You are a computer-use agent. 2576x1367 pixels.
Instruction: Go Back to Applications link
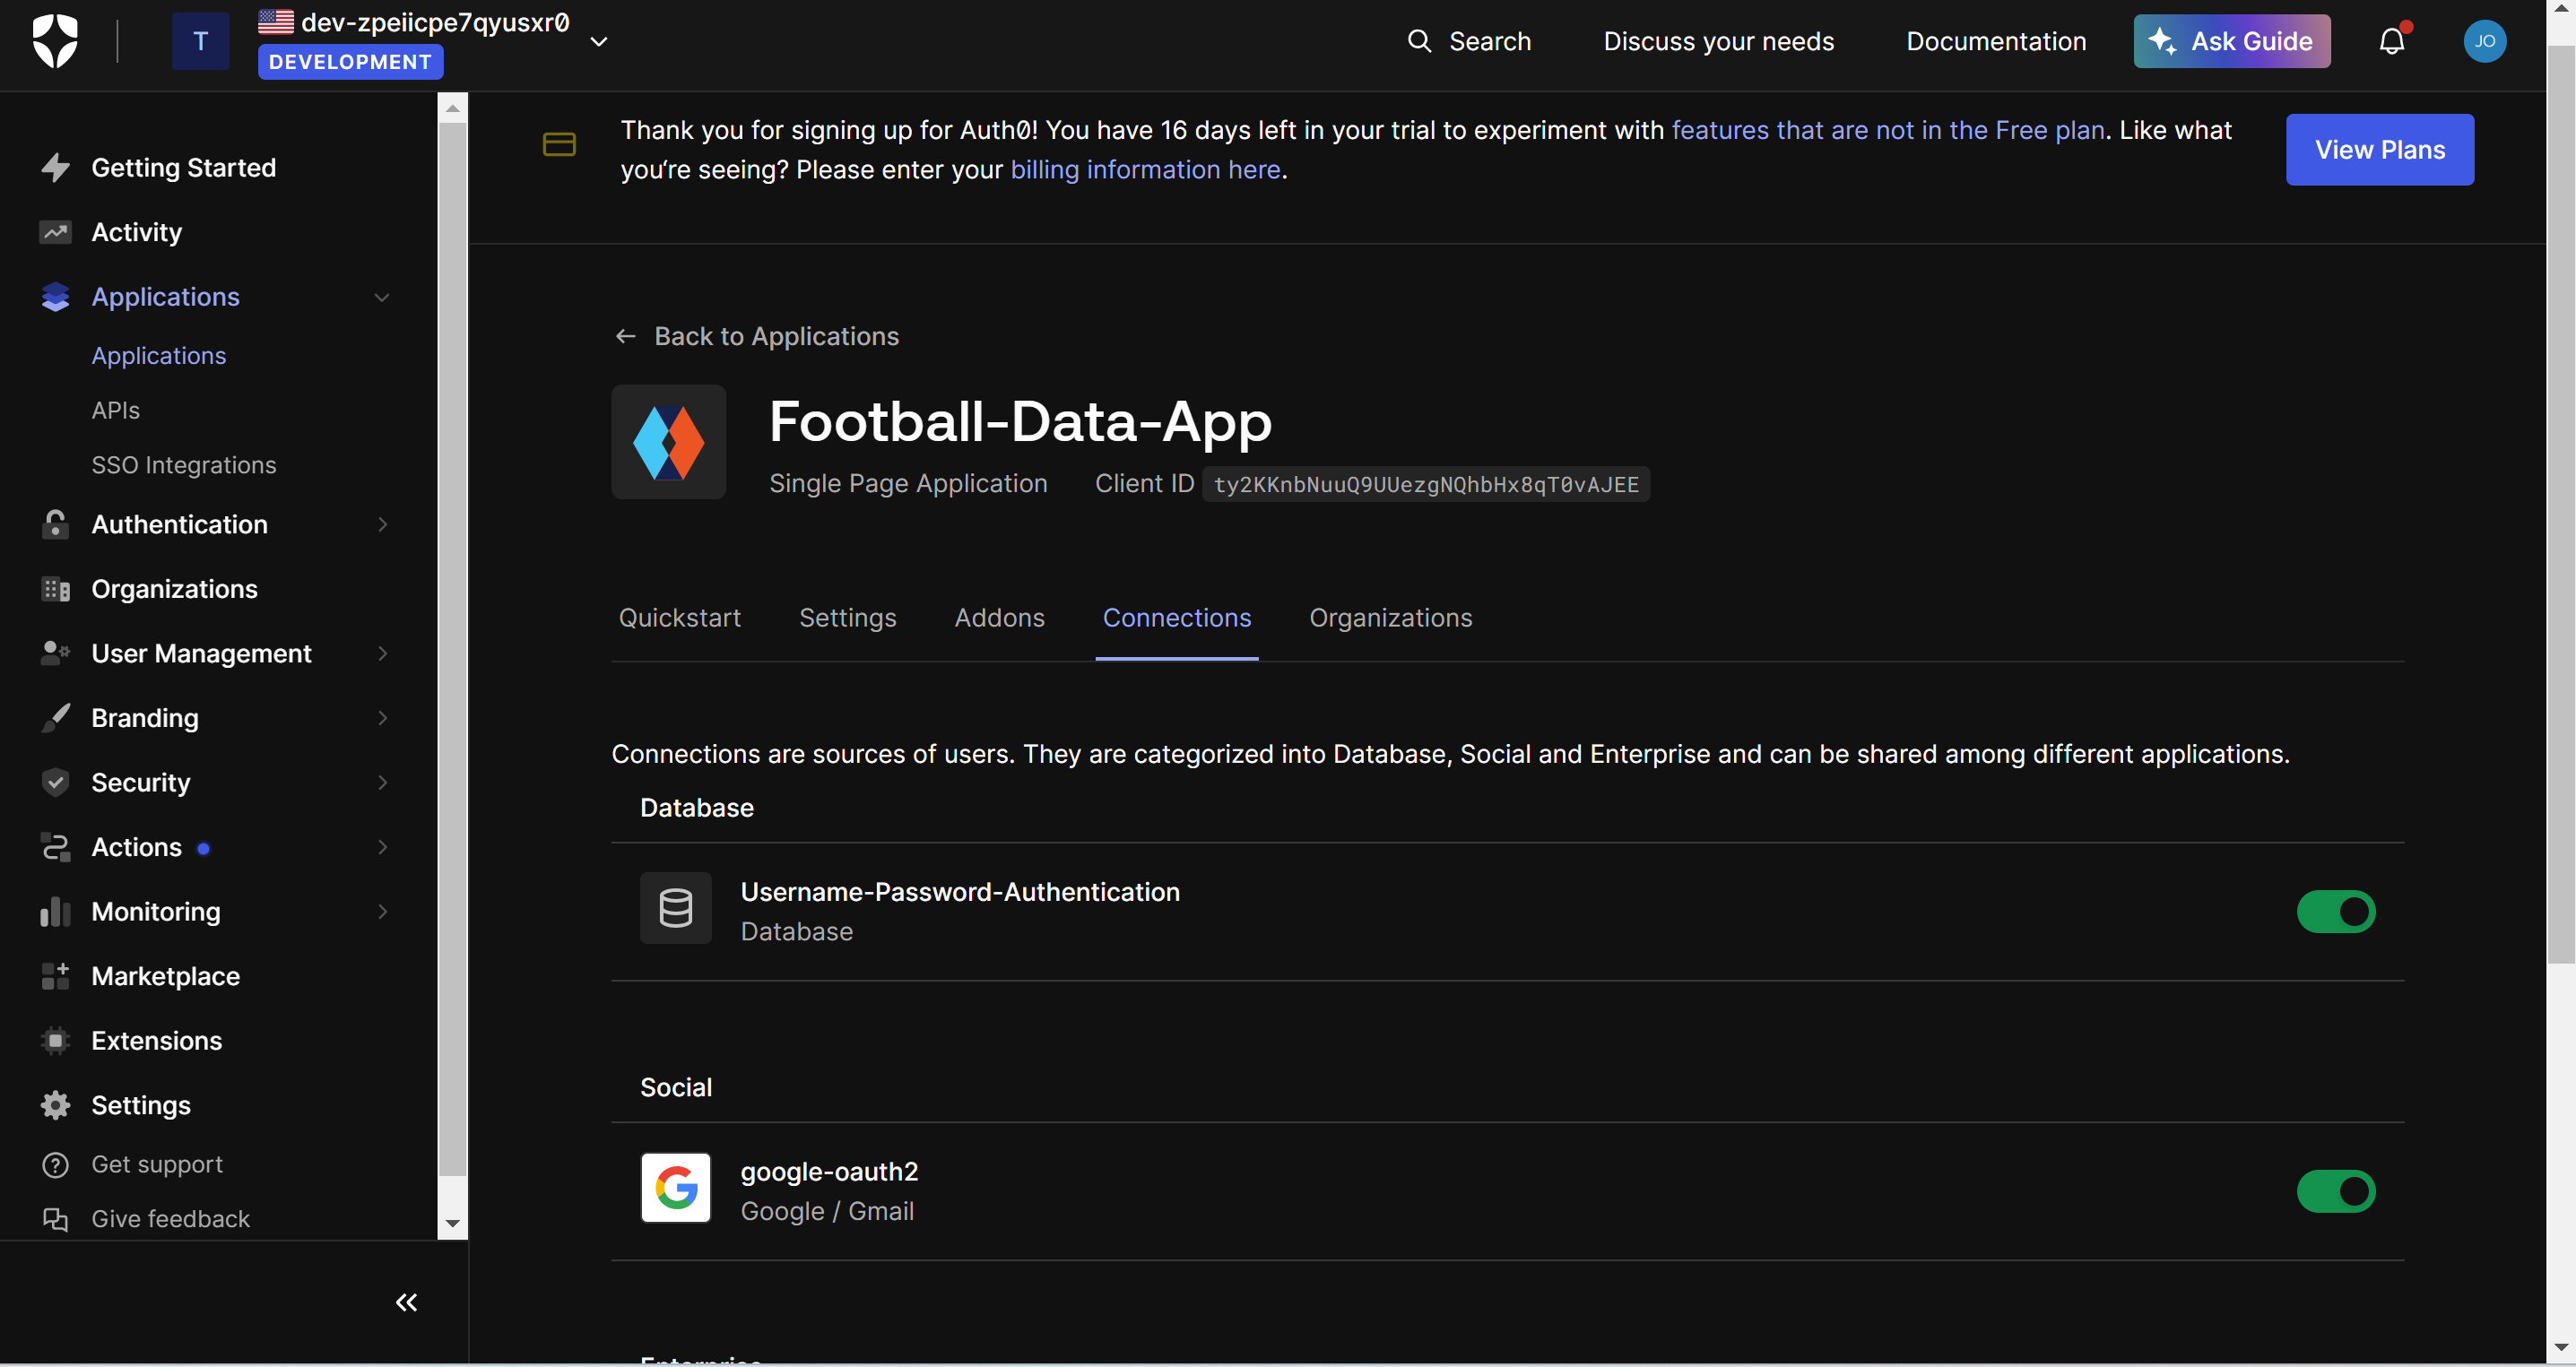757,336
